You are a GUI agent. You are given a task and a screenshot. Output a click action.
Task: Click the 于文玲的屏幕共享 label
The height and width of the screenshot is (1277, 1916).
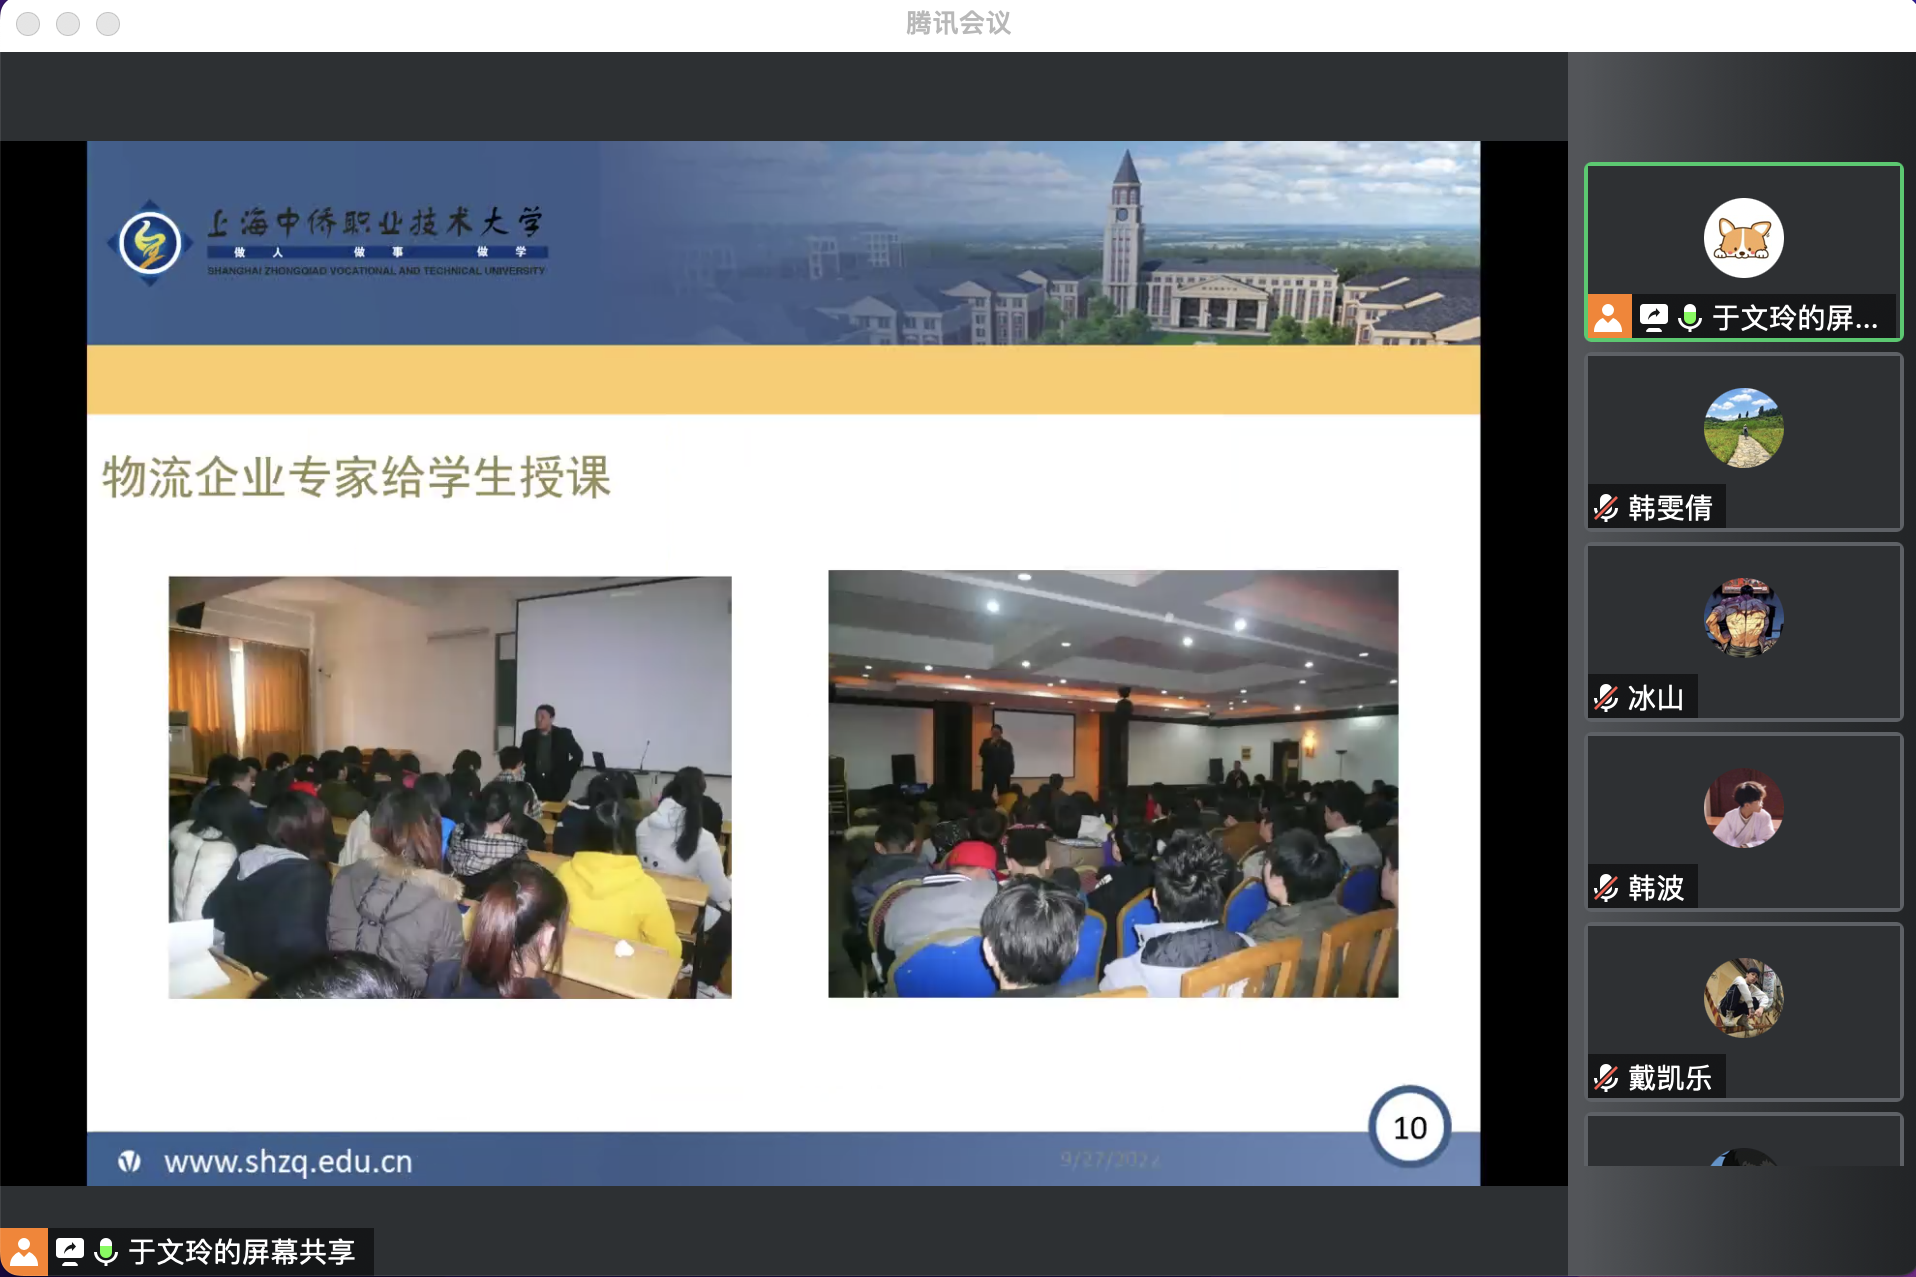click(x=242, y=1252)
